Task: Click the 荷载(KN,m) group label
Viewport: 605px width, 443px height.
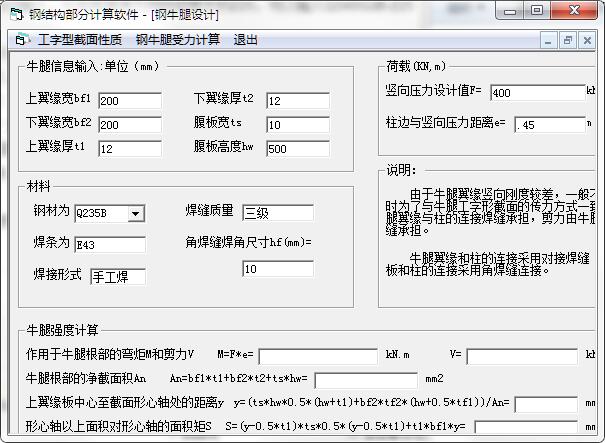Action: pyautogui.click(x=416, y=66)
